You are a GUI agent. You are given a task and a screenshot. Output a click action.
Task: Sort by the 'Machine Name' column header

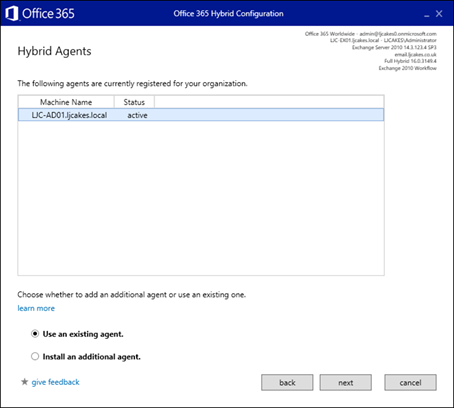[x=66, y=102]
